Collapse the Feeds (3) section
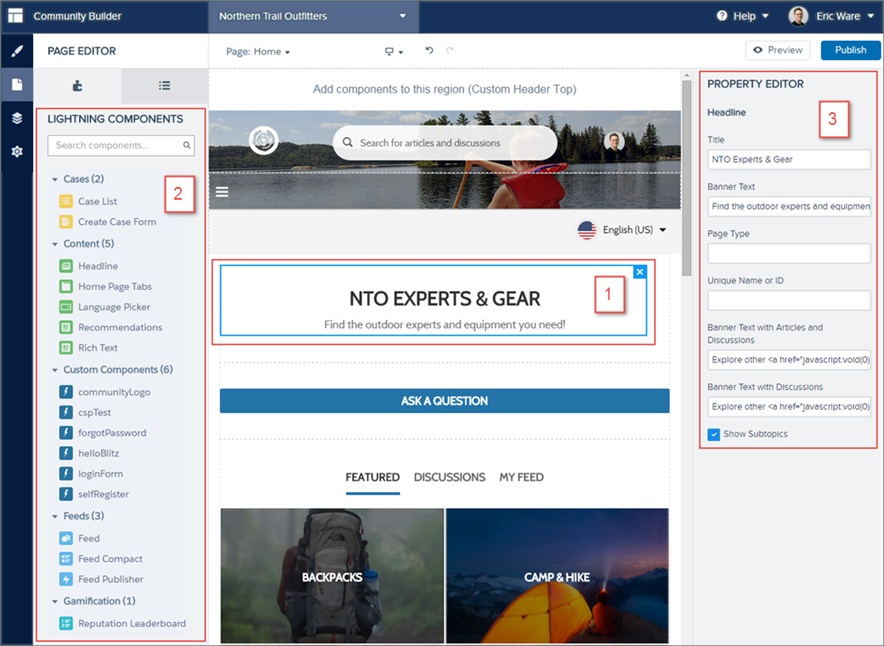 pos(55,516)
